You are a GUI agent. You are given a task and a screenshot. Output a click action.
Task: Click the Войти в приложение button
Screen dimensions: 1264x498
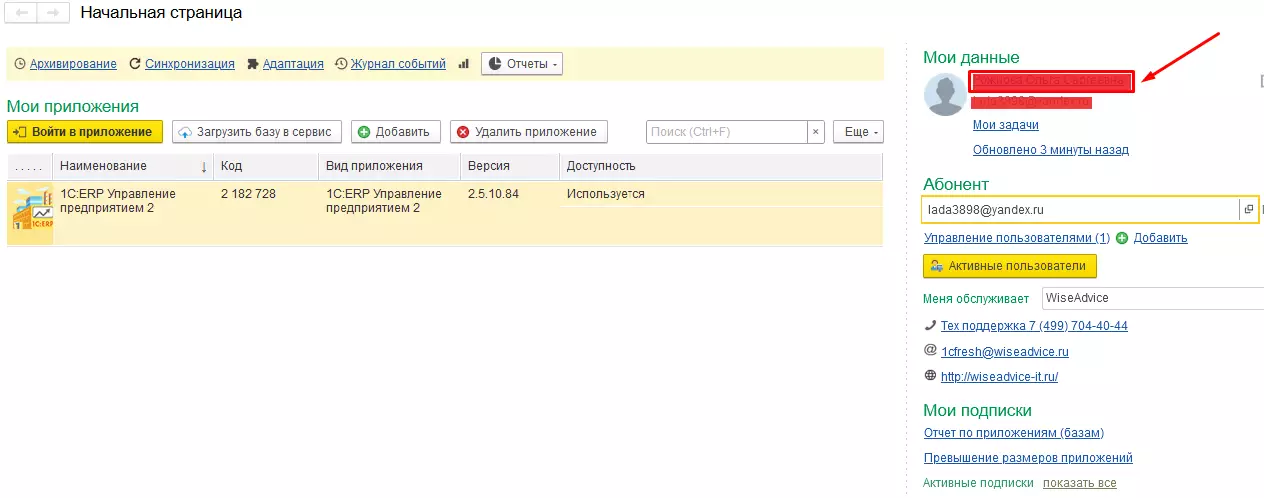click(x=85, y=132)
